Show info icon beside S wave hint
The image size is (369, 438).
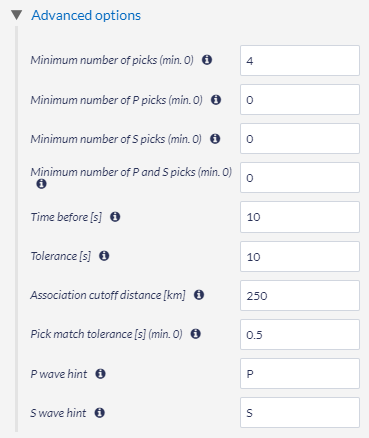point(100,413)
